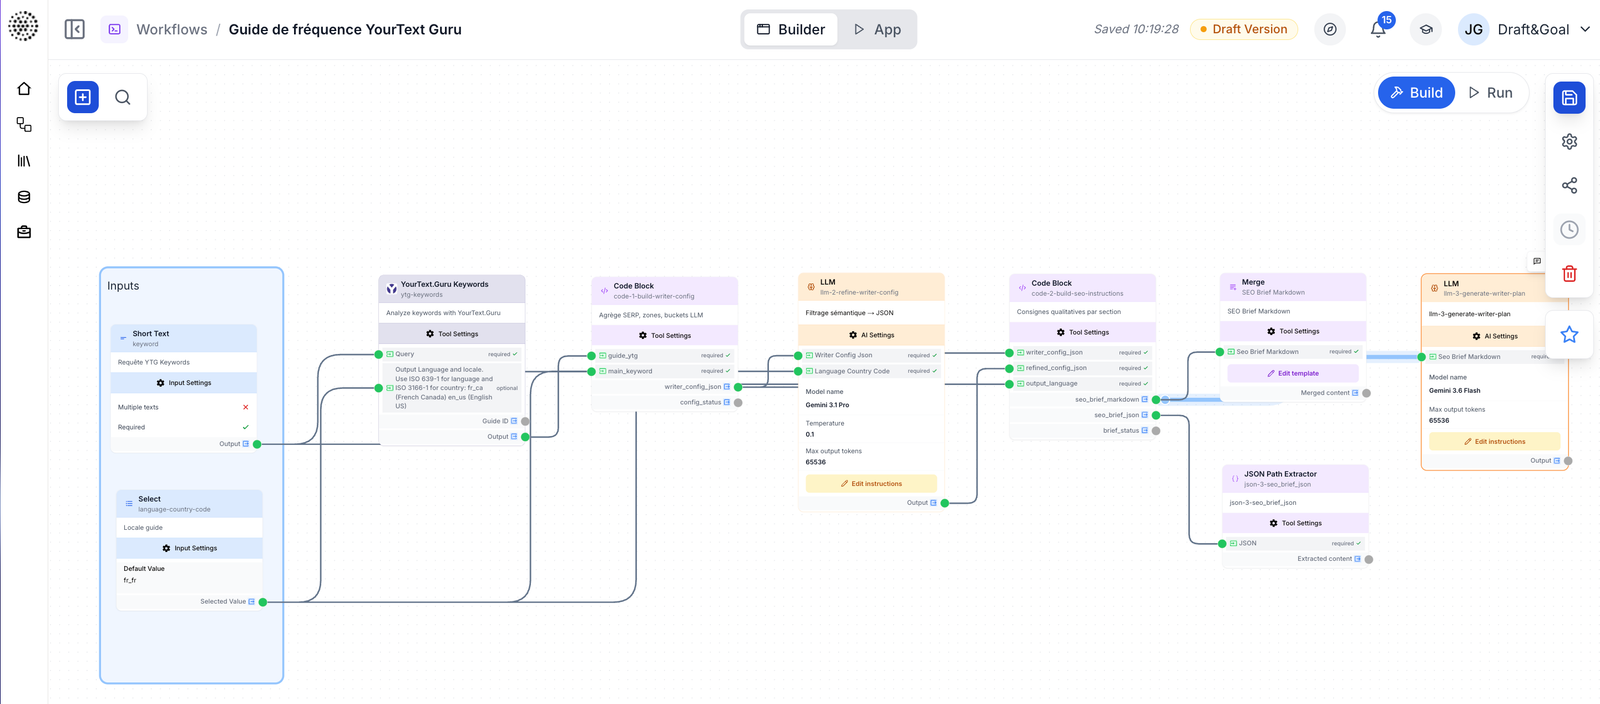Screen dimensions: 1600x704
Task: Toggle the Multiple texts option on Short Text
Action: point(245,407)
